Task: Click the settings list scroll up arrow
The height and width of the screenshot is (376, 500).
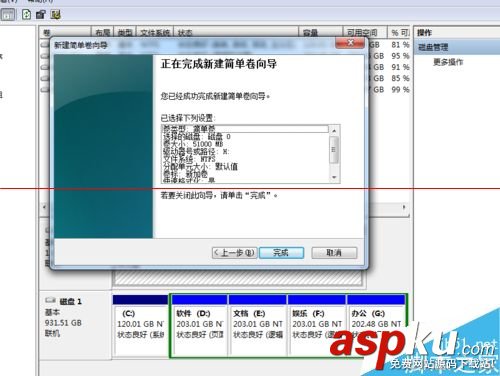Action: tap(334, 130)
